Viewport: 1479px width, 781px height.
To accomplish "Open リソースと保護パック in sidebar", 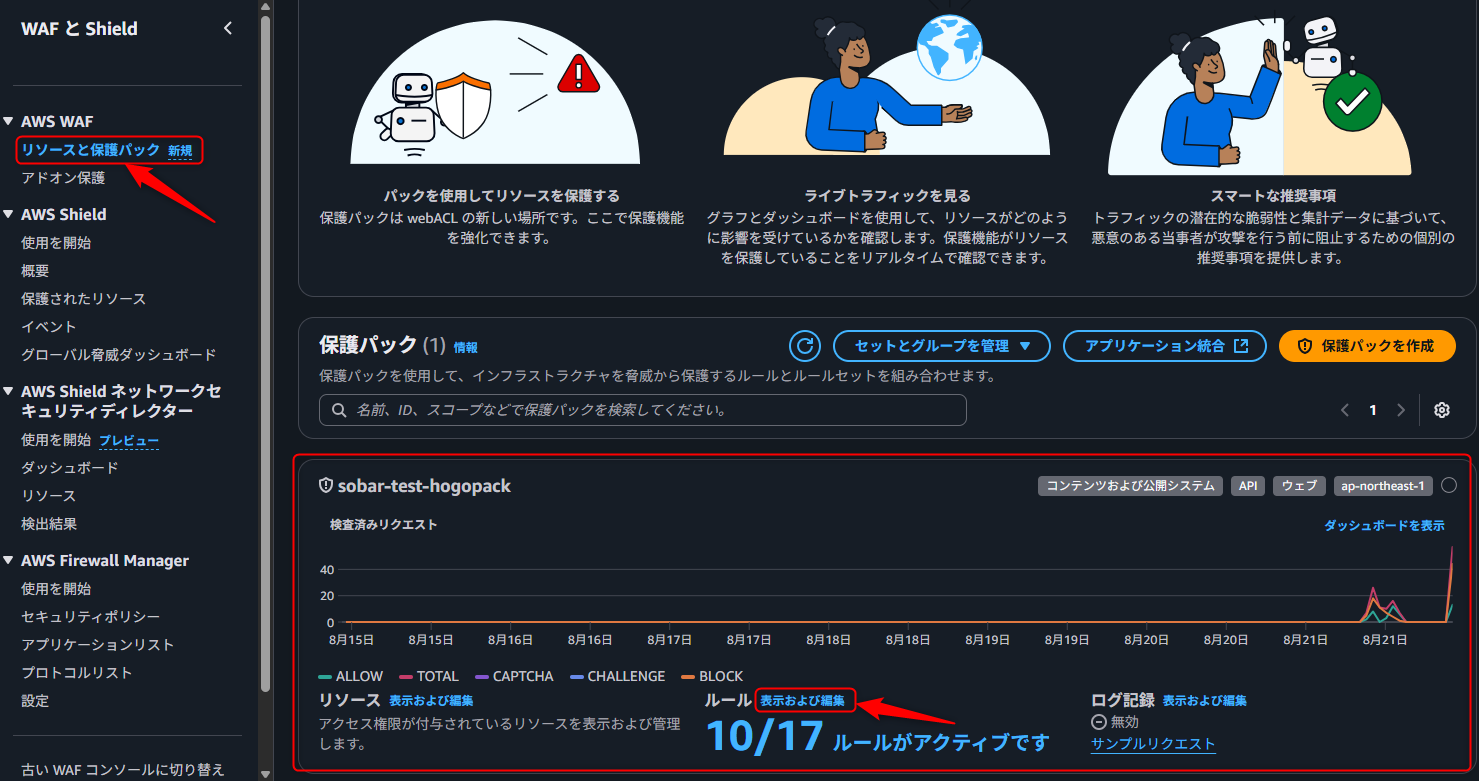I will [x=91, y=150].
